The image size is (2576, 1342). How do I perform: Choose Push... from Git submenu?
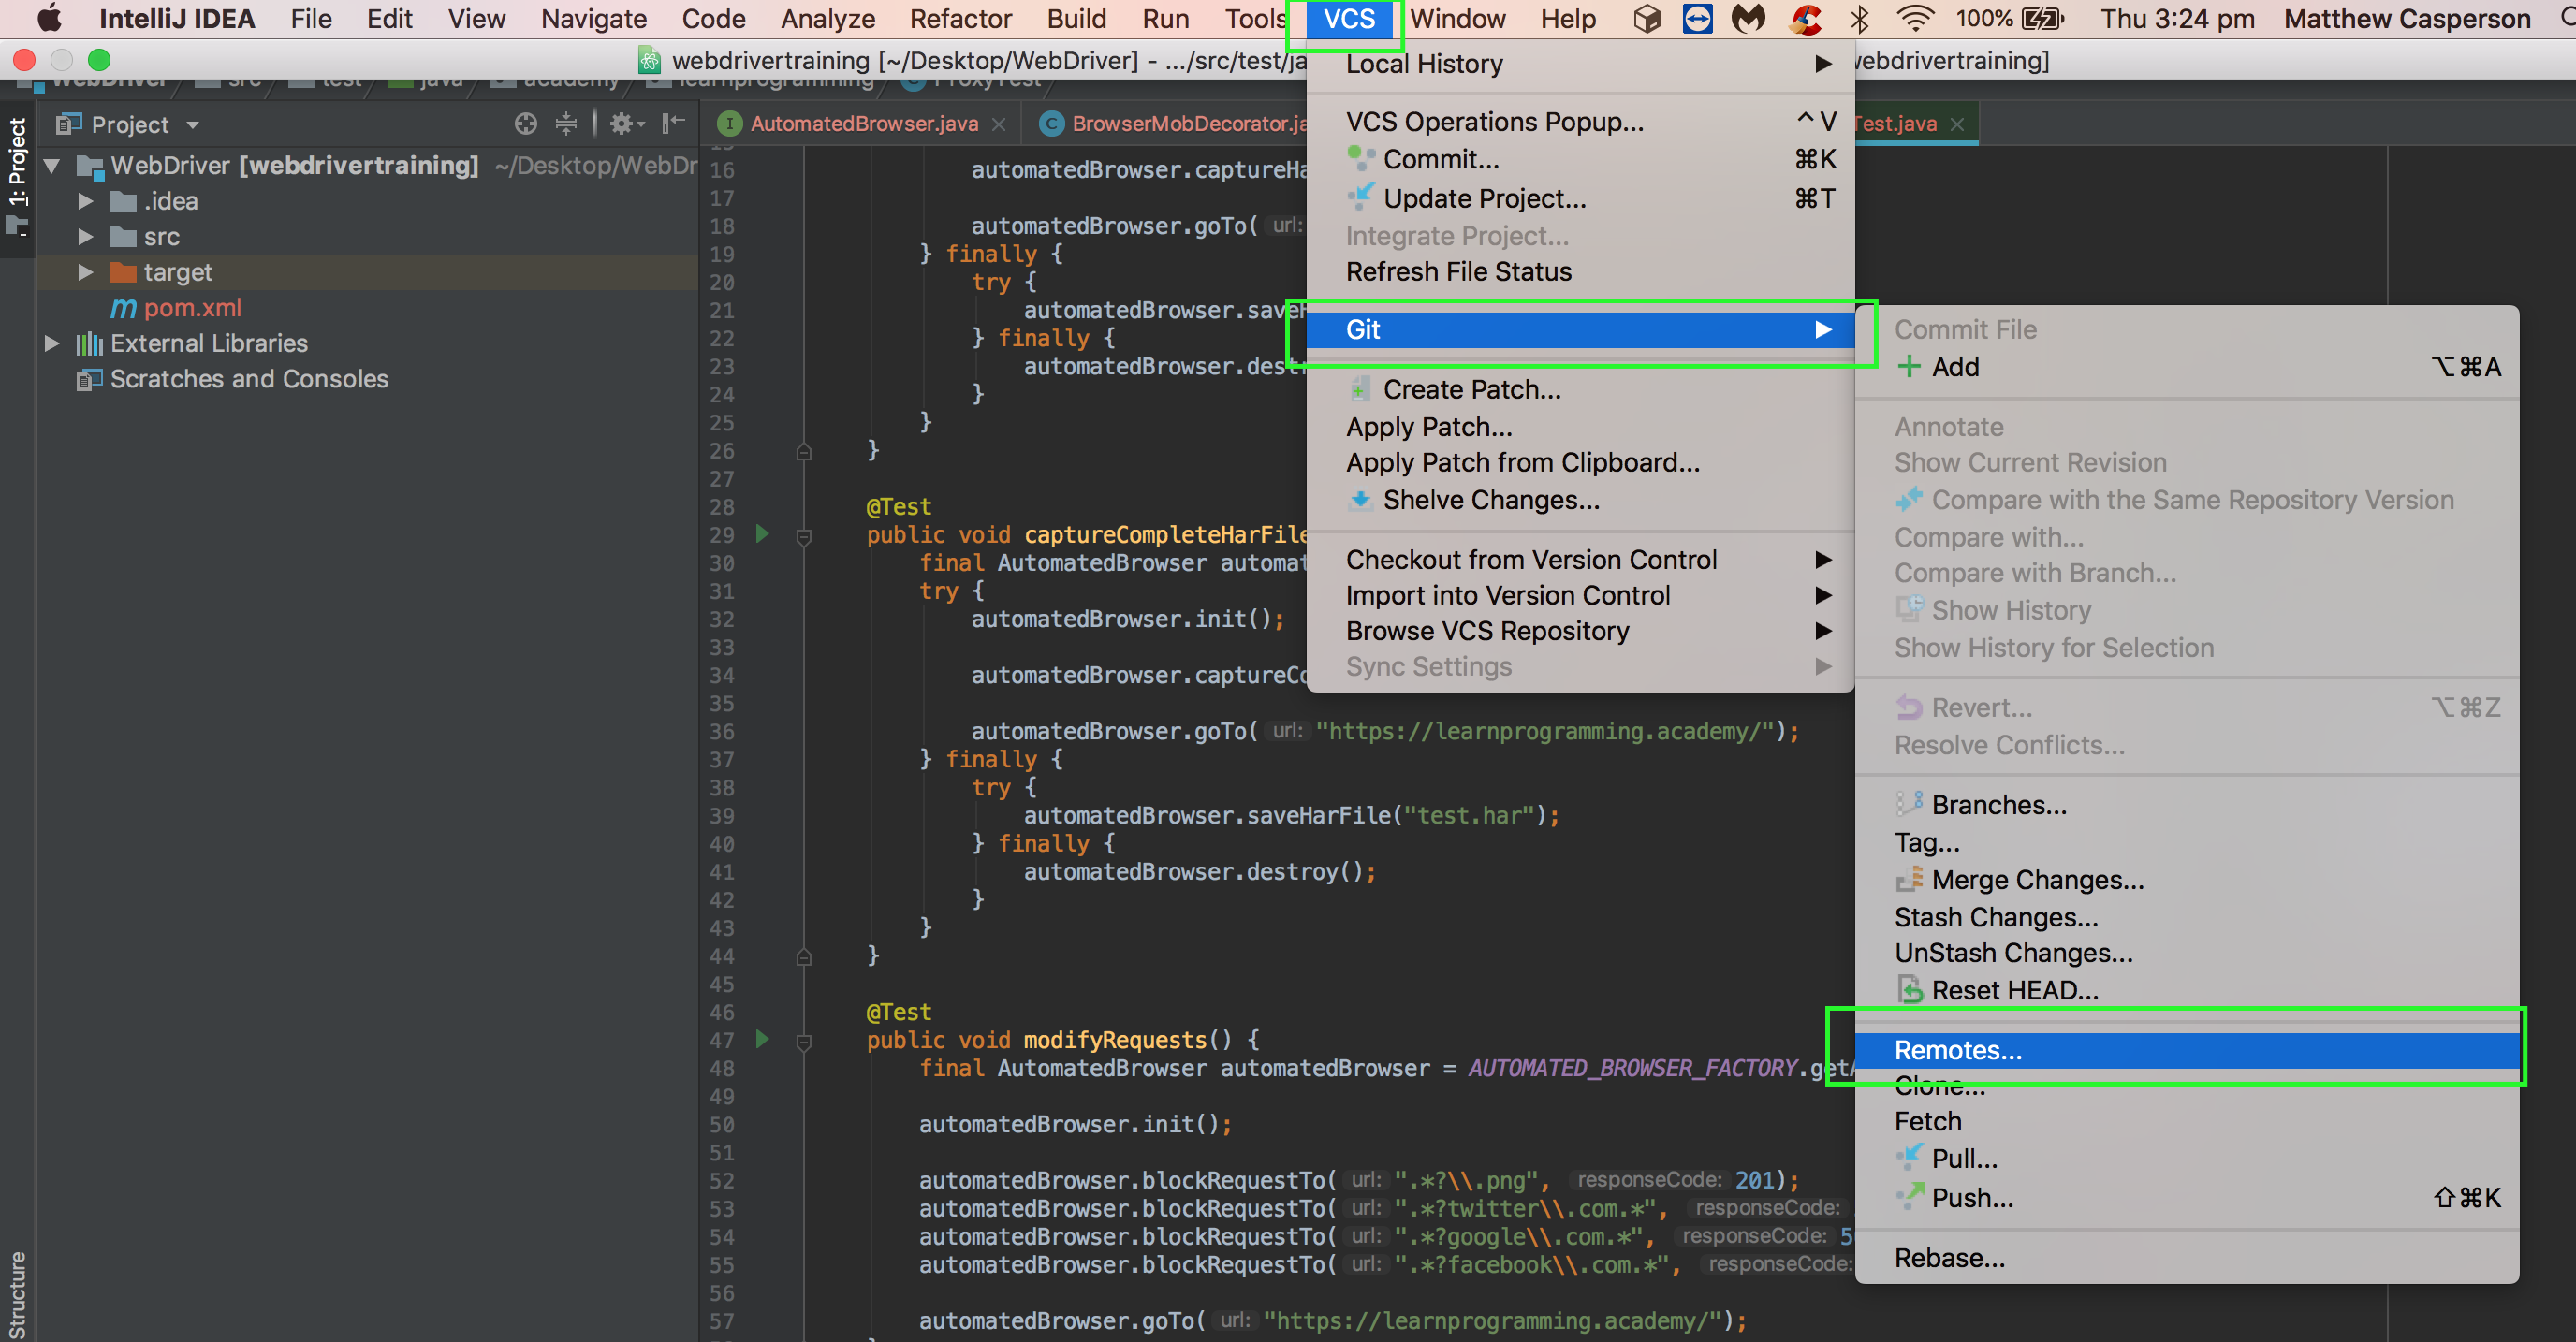coord(1972,1197)
